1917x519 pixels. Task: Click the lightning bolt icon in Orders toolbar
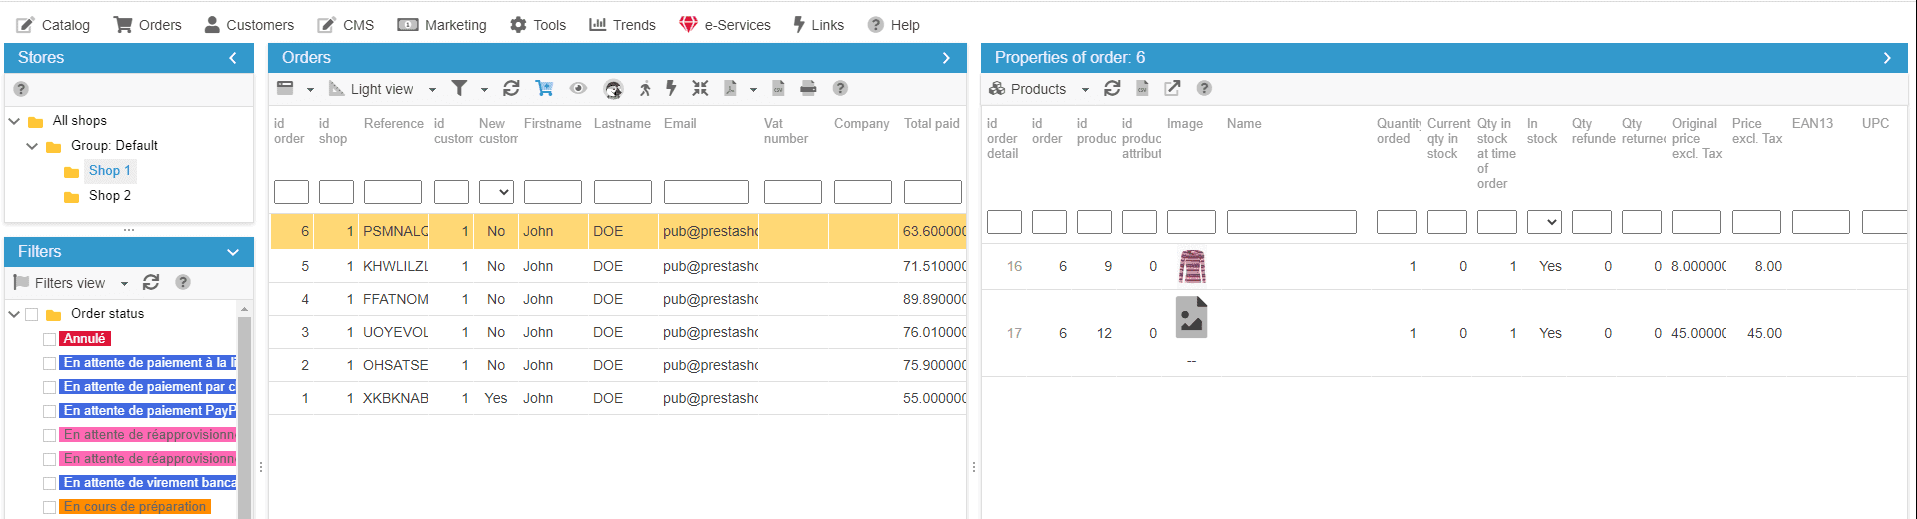coord(671,89)
